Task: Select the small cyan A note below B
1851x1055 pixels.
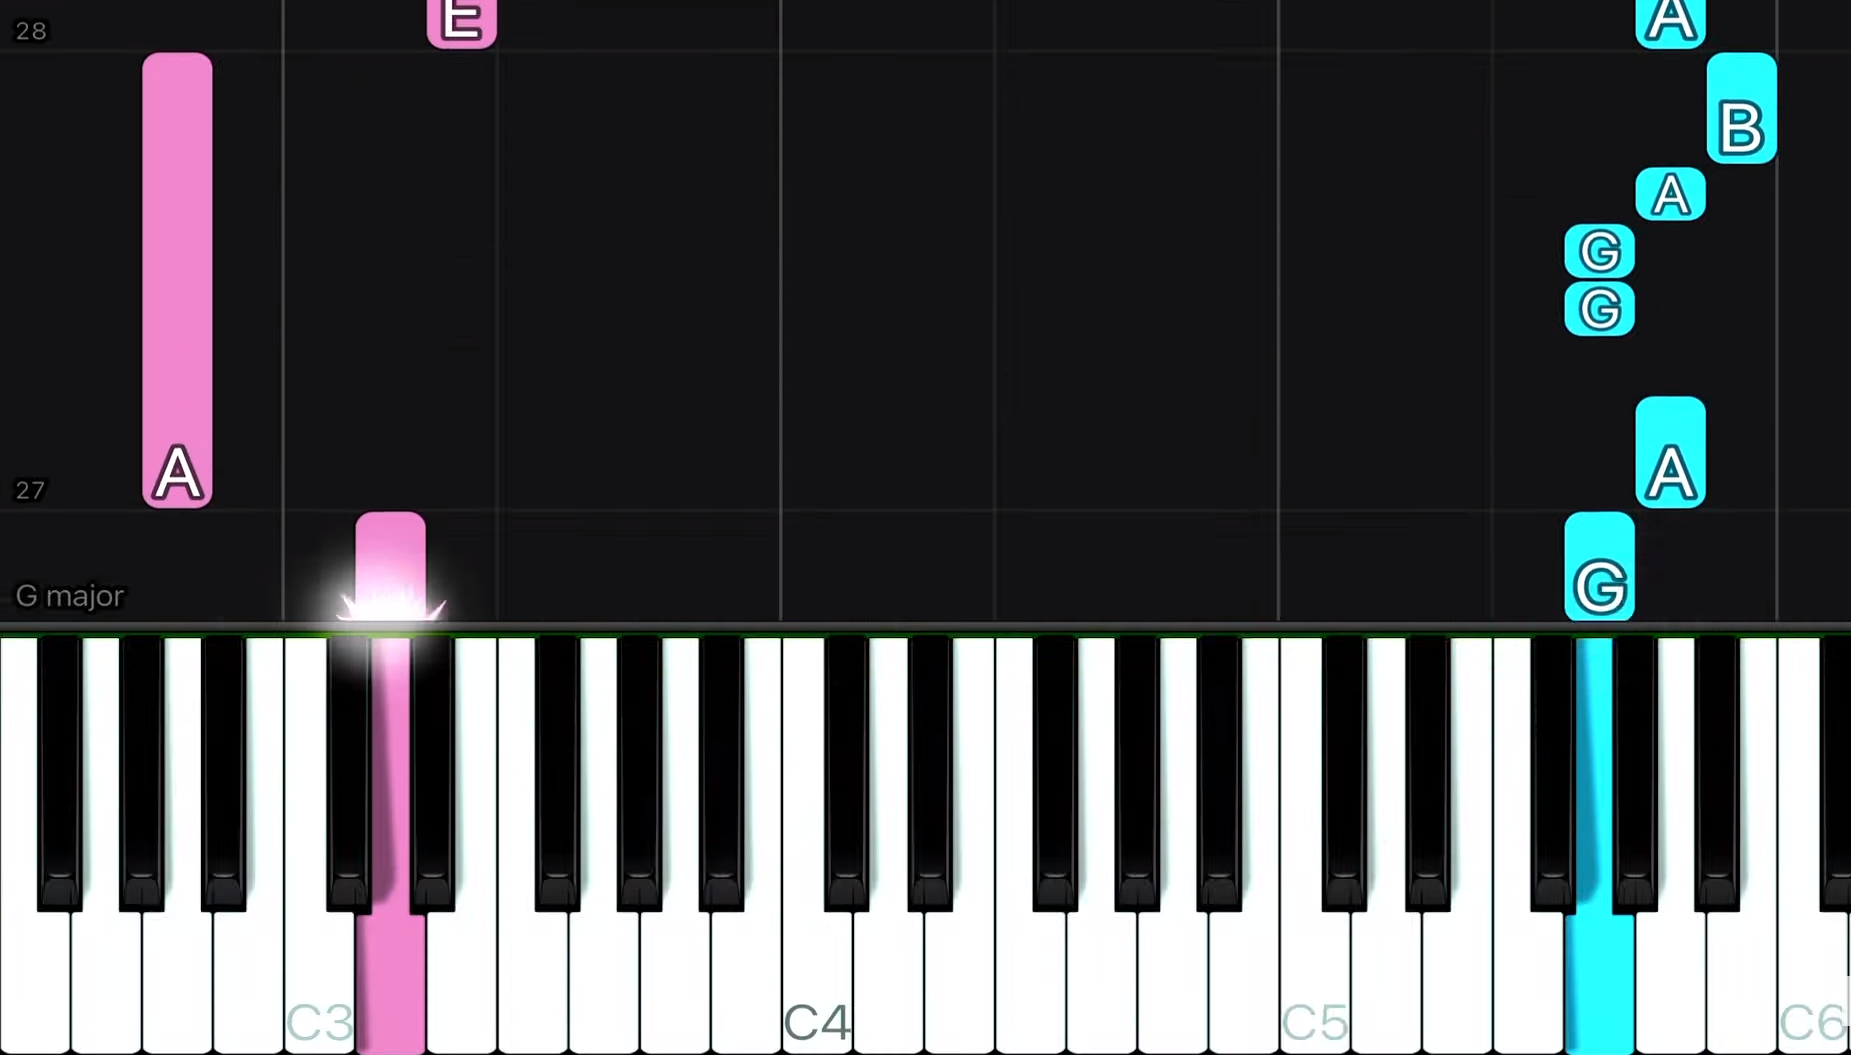Action: 1670,194
